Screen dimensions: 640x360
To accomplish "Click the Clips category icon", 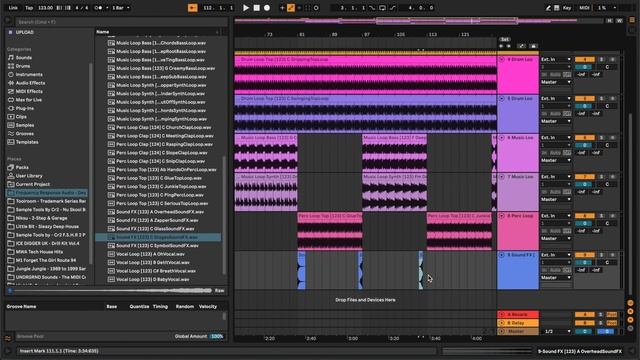I will 11,117.
